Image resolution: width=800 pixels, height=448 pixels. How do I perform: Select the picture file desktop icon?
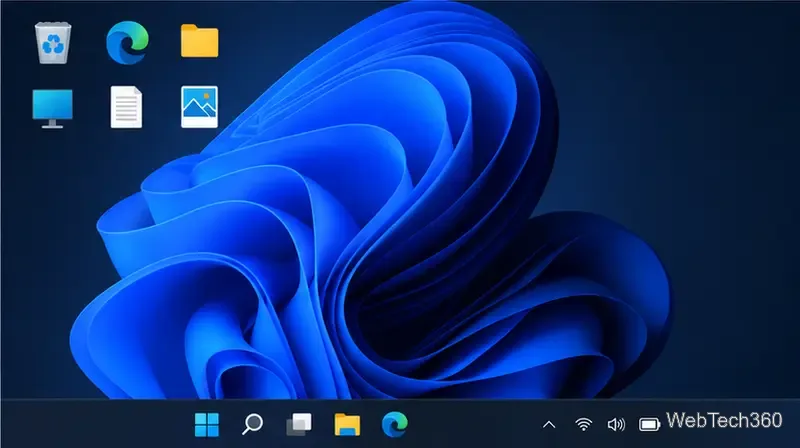click(199, 107)
